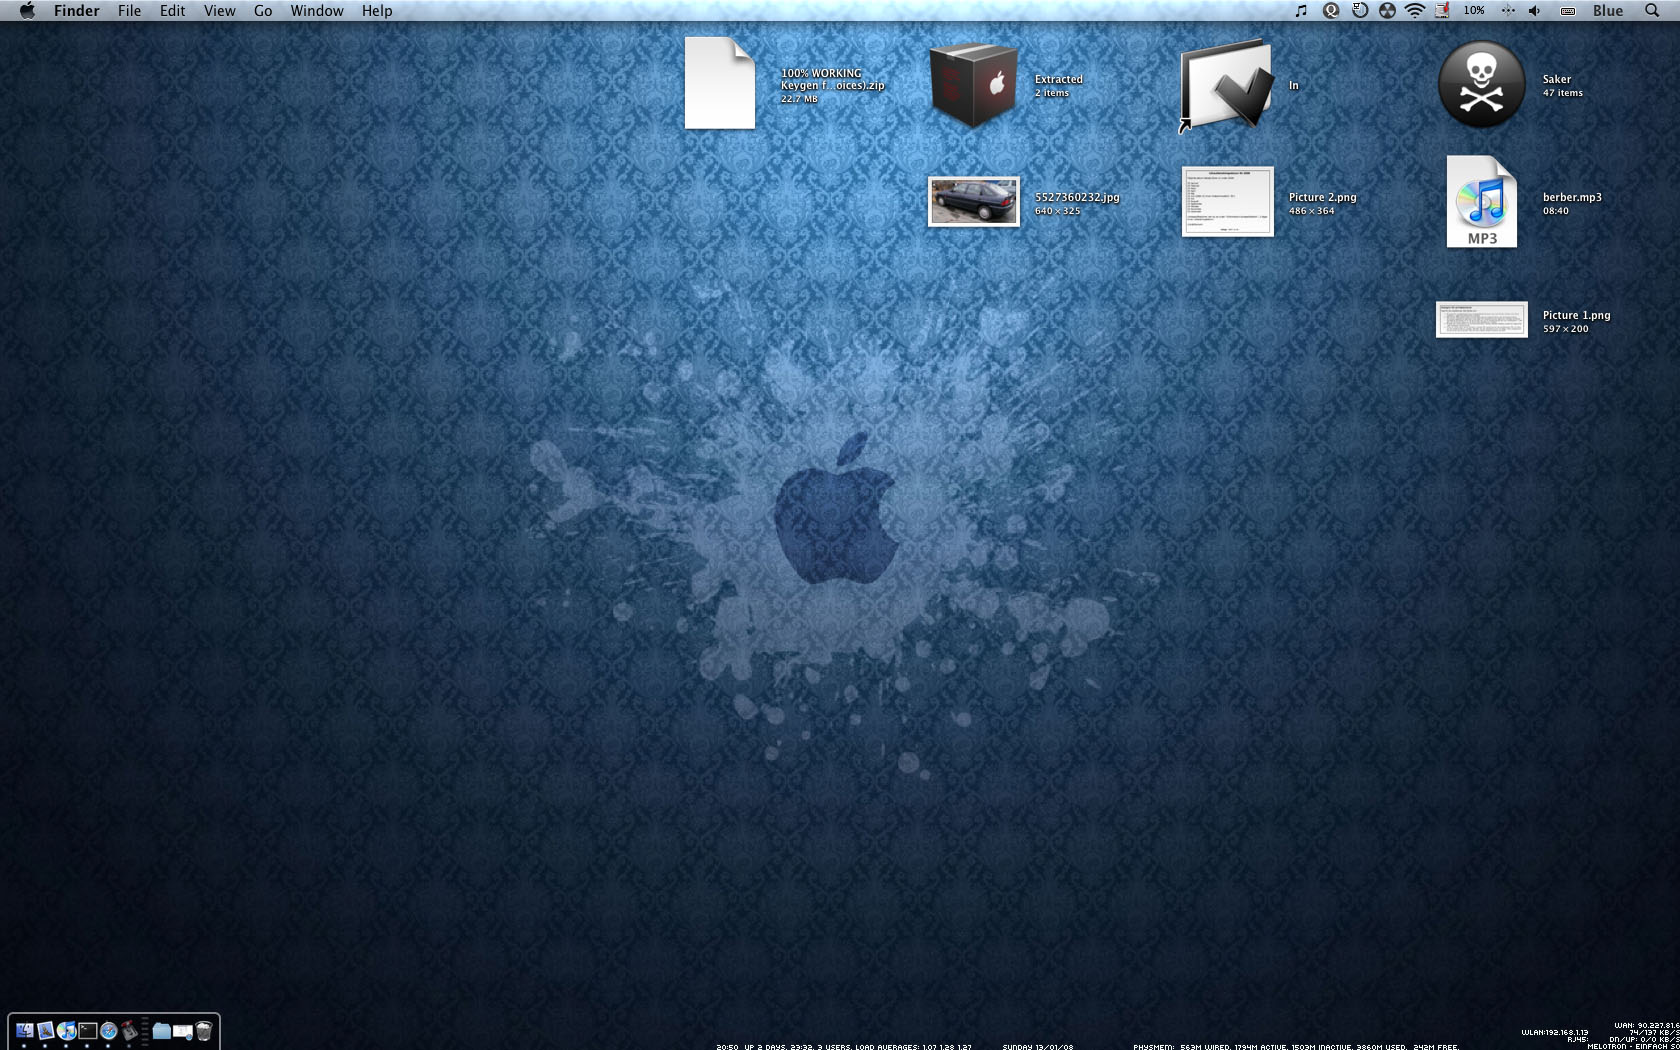The width and height of the screenshot is (1680, 1050).
Task: Open the Apple menu
Action: [x=27, y=11]
